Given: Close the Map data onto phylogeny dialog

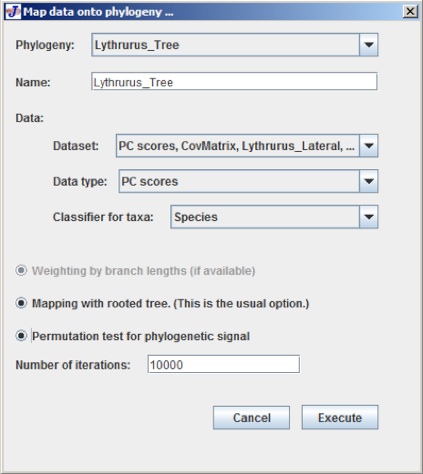Looking at the screenshot, I should point(410,11).
